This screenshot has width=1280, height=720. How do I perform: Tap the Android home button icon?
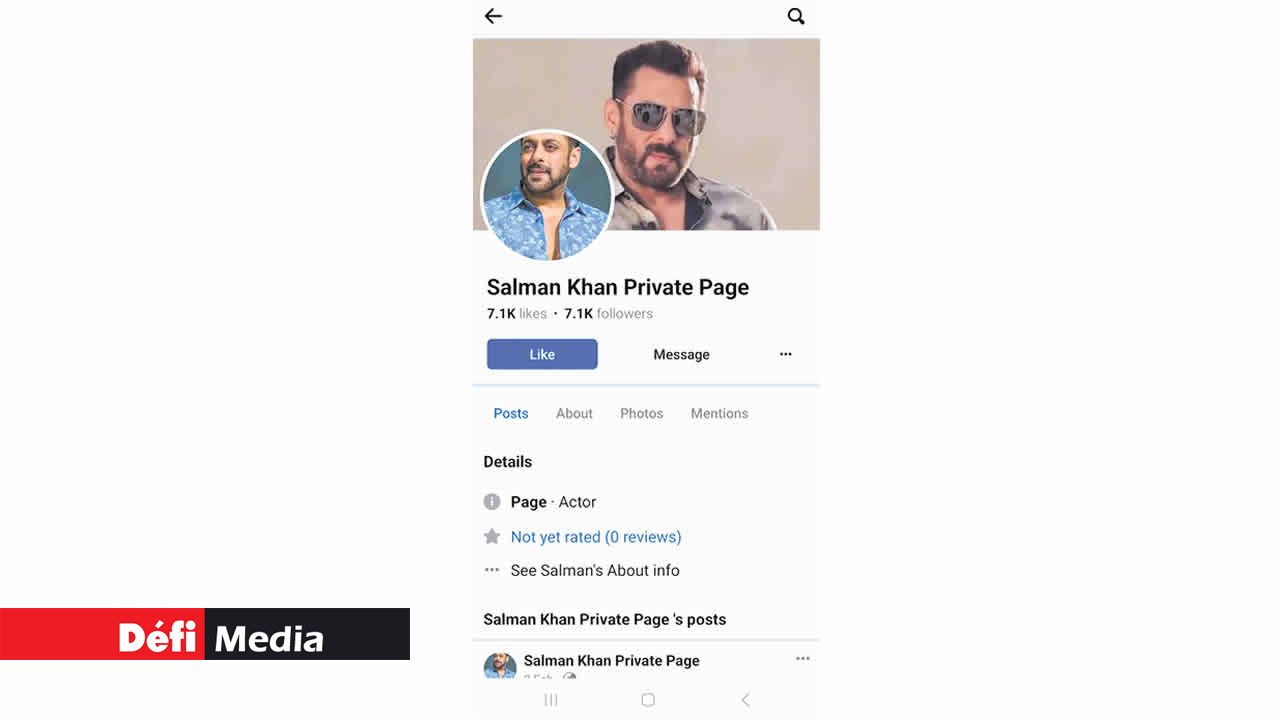click(x=648, y=700)
